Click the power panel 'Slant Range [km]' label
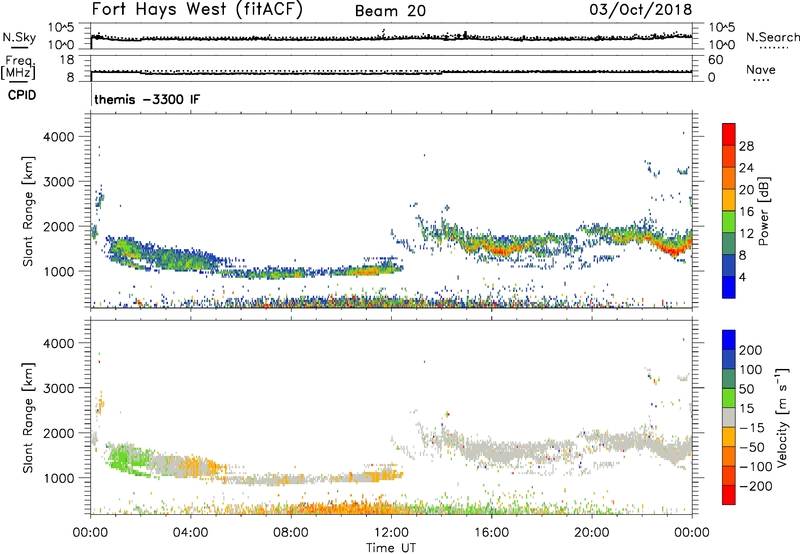 coord(28,211)
